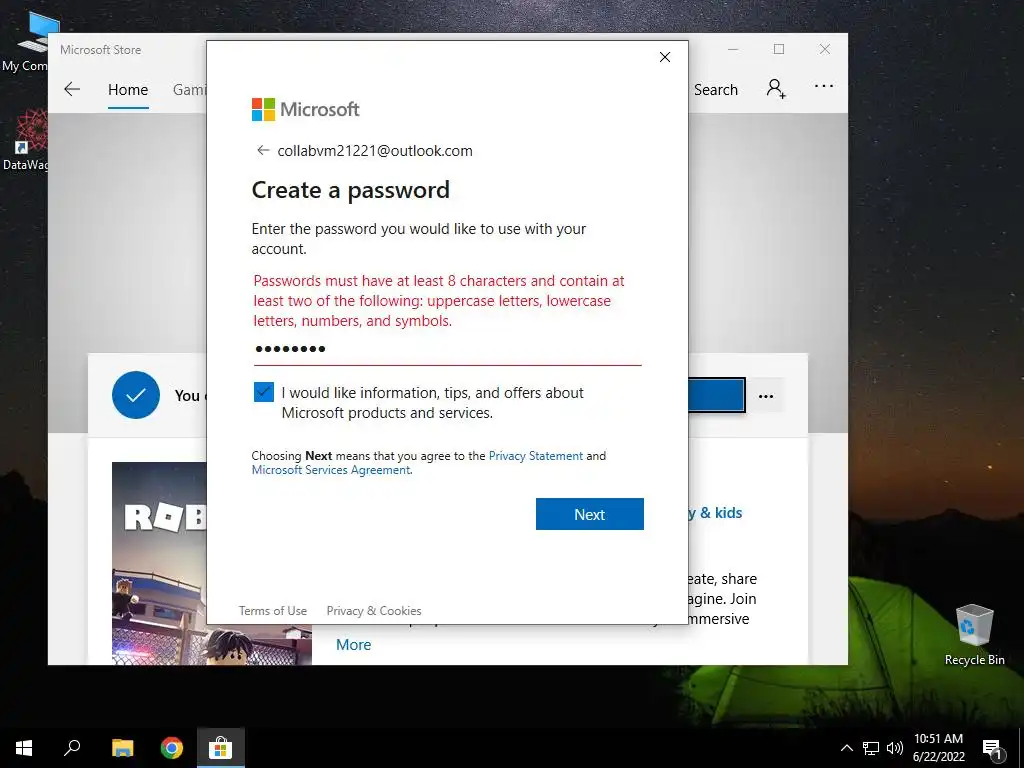
Task: Click the blue button in the Store banner
Action: click(x=716, y=395)
